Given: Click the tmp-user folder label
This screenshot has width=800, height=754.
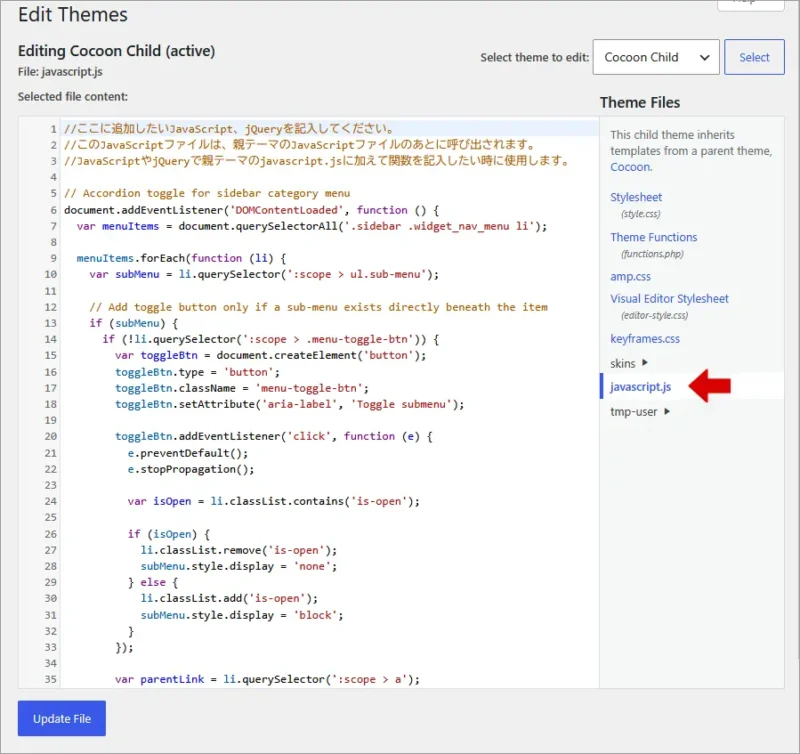Looking at the screenshot, I should (634, 412).
